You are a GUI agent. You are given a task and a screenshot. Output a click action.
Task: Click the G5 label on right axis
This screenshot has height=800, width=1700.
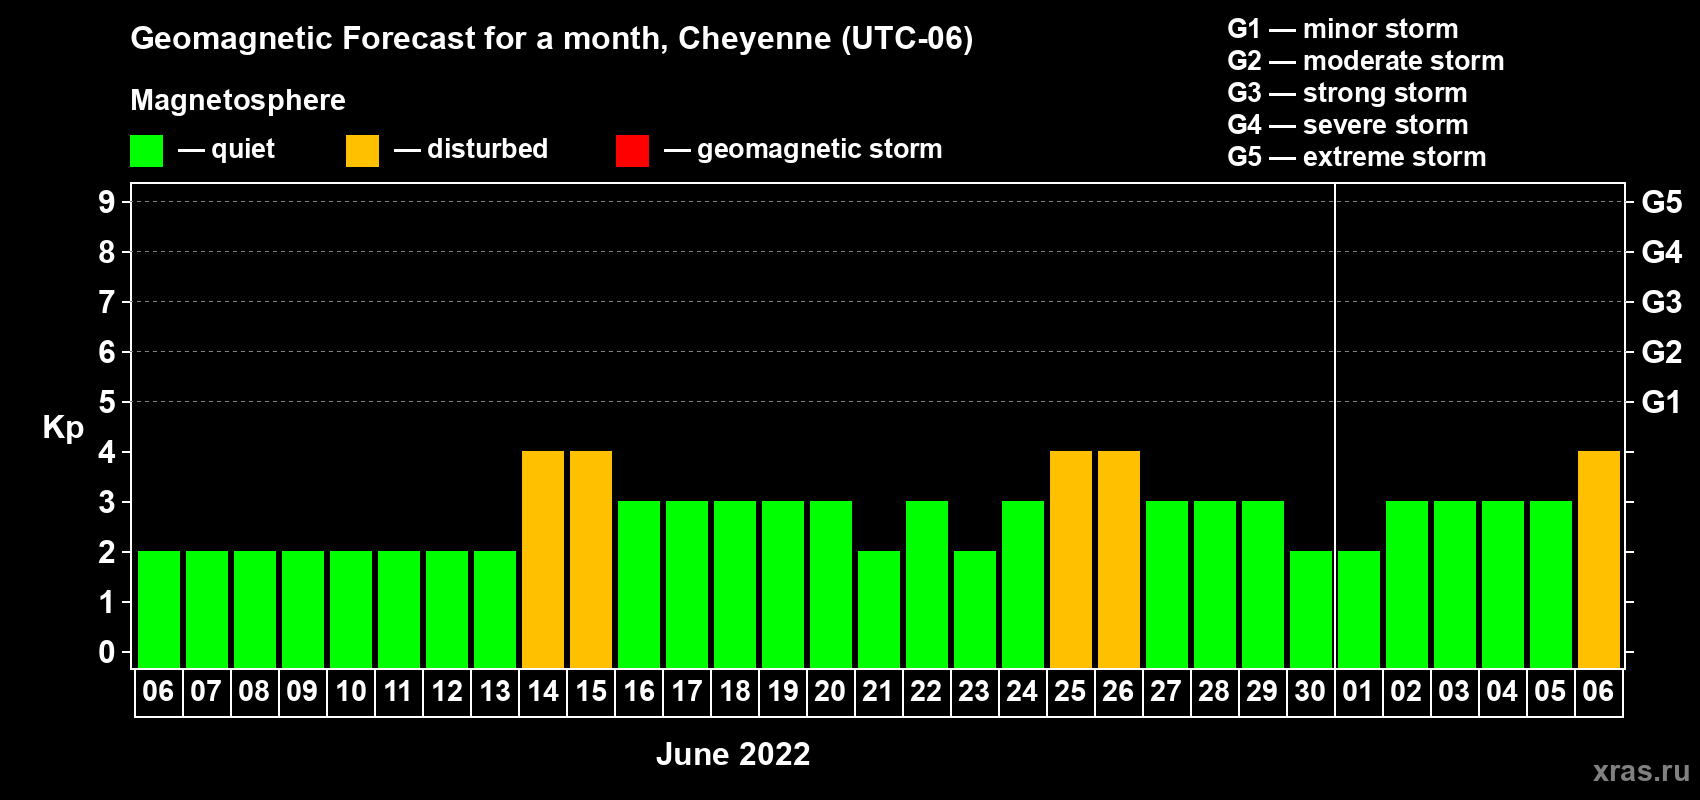pyautogui.click(x=1662, y=202)
